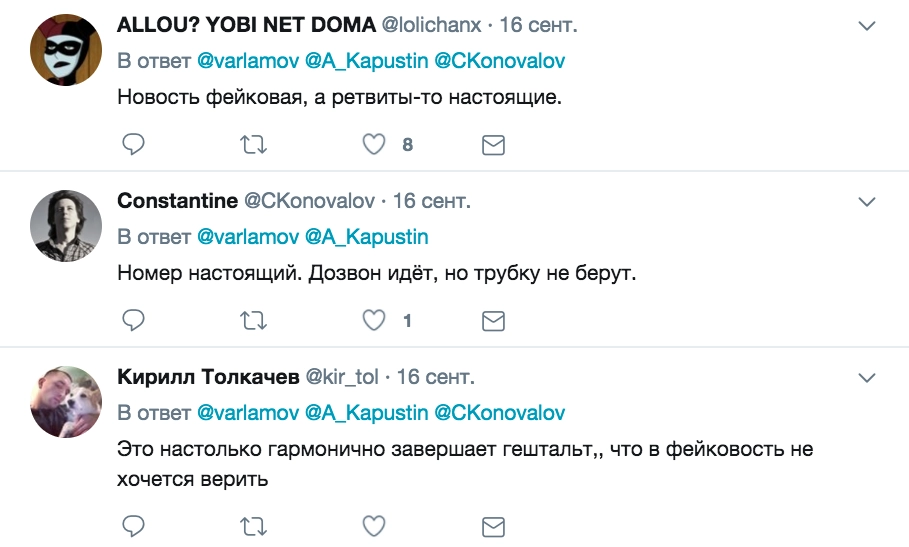Viewport: 909px width, 547px height.
Task: Open the masked avatar of lolichanx
Action: 67,50
